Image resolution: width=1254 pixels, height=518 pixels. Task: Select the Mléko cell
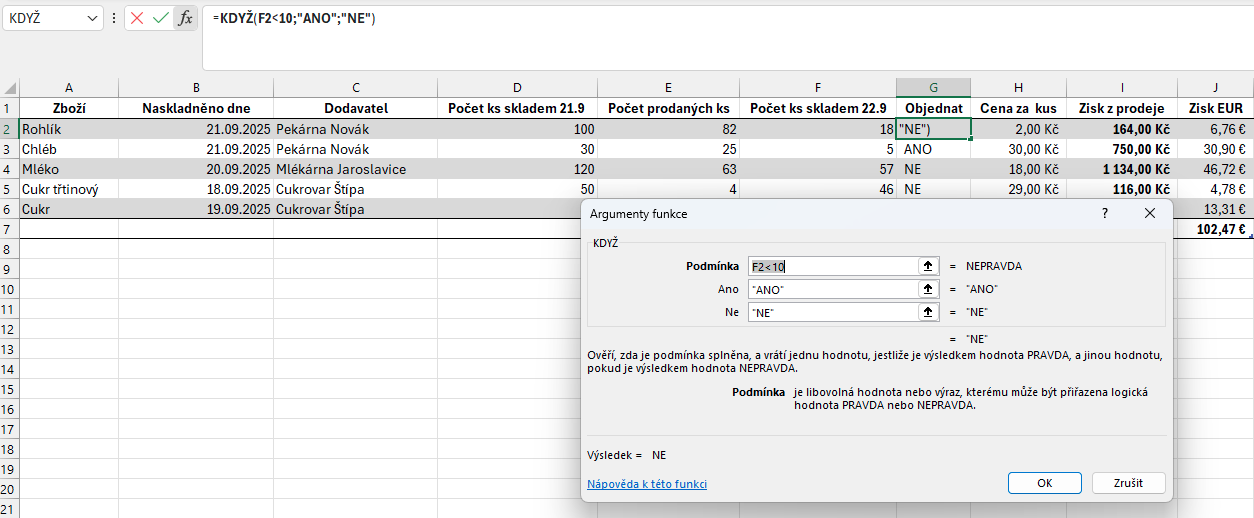pos(69,169)
